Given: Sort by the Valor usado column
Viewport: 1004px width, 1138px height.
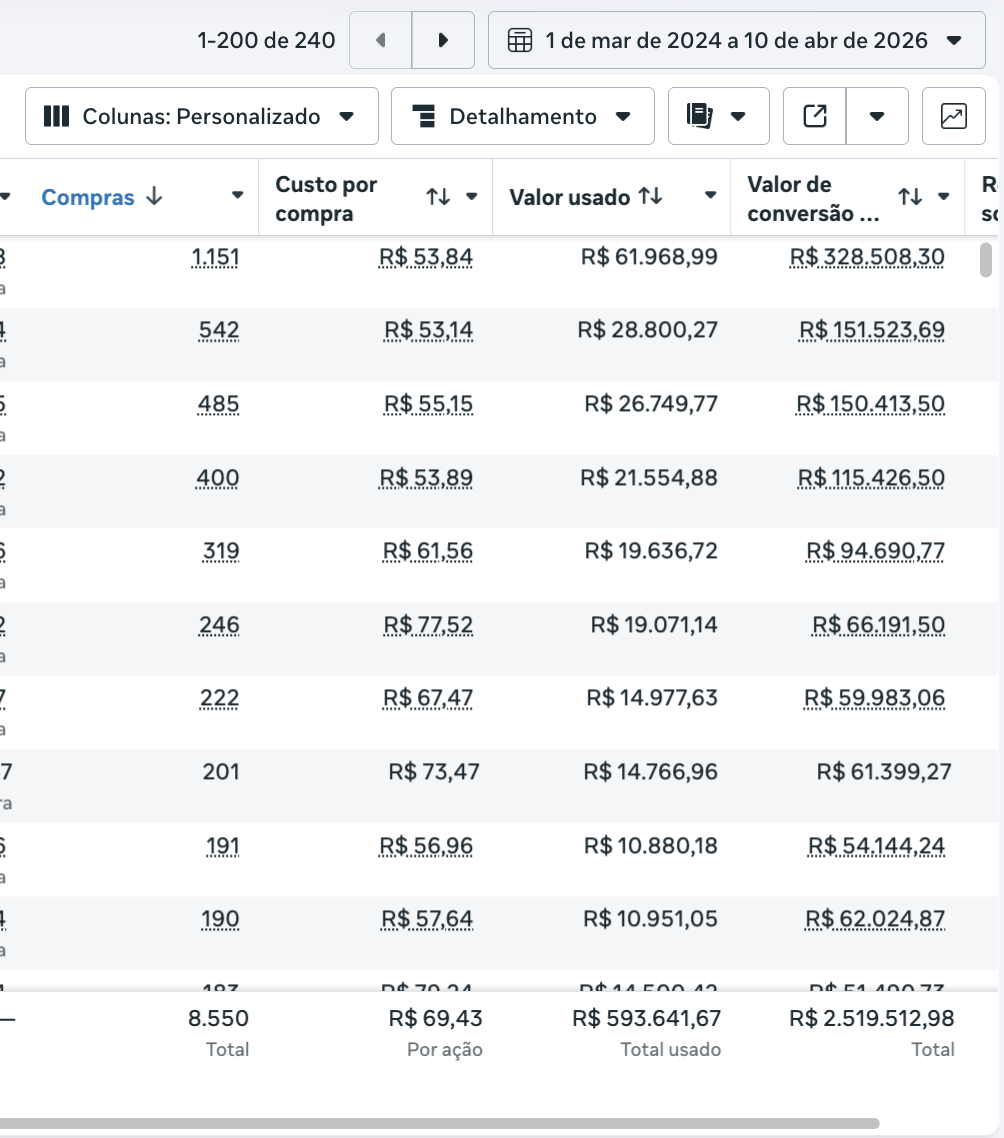Looking at the screenshot, I should [651, 197].
